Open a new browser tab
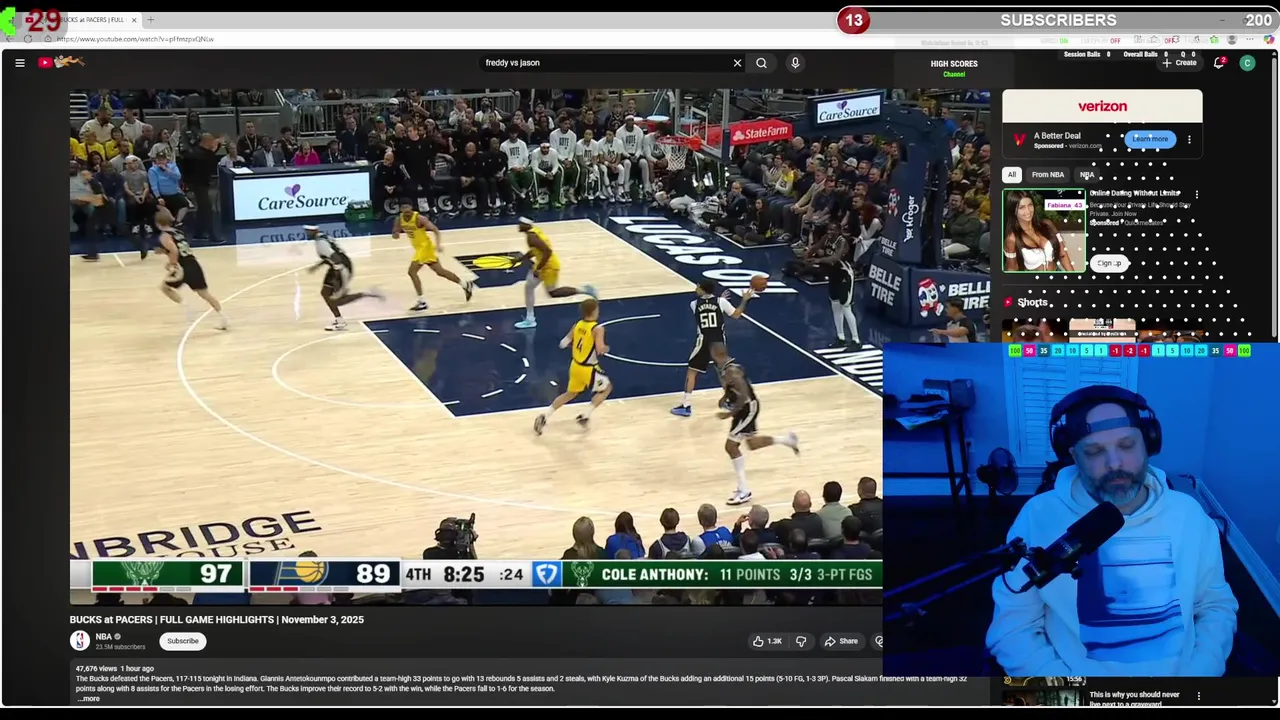This screenshot has height=720, width=1280. tap(151, 20)
